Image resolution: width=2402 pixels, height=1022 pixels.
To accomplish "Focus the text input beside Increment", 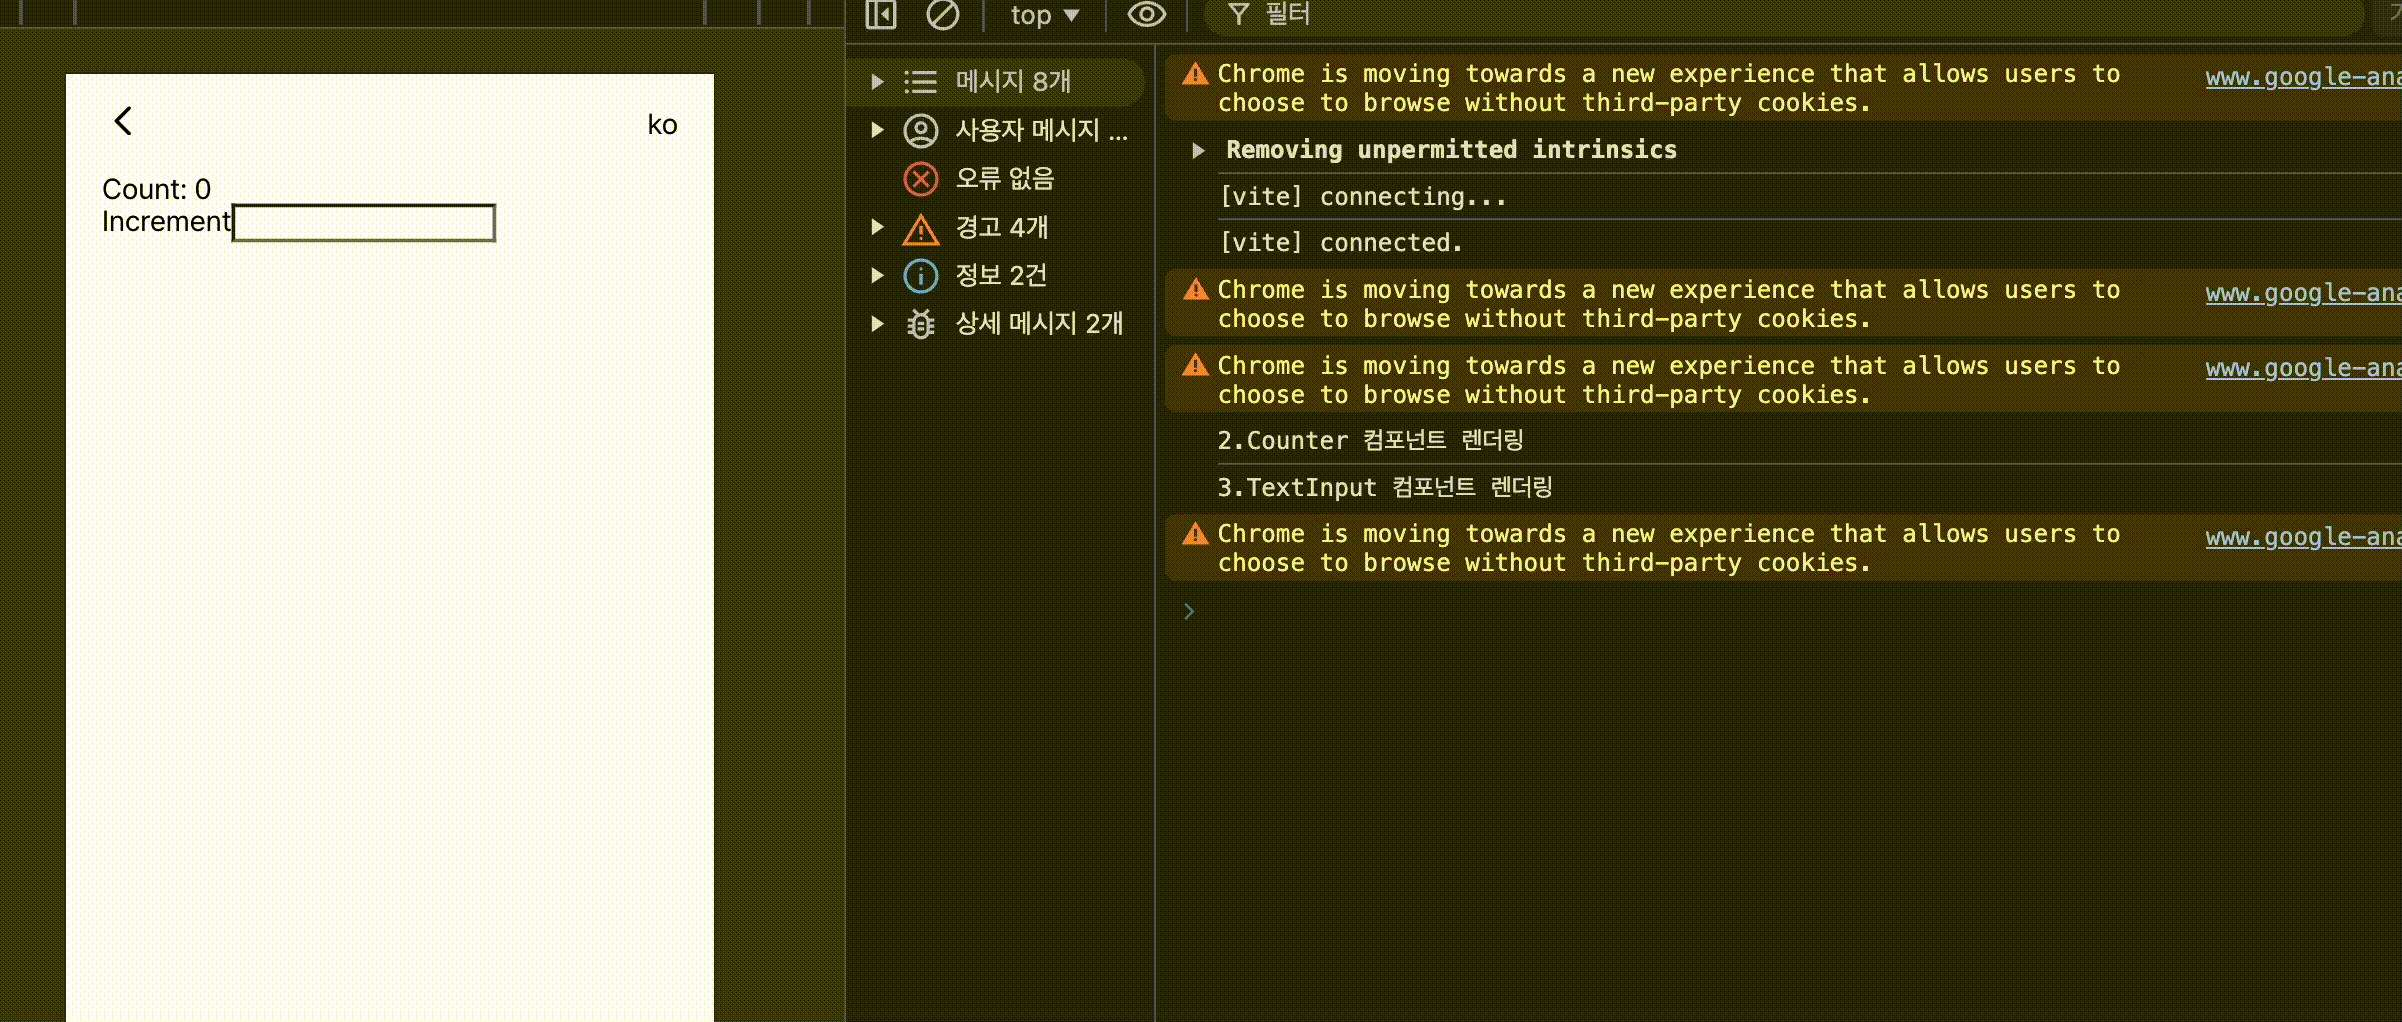I will (x=364, y=223).
